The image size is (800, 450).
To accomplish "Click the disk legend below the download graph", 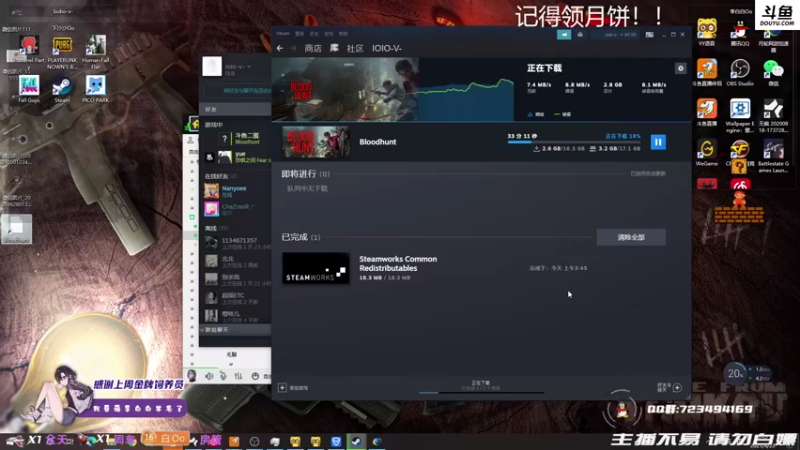I will pos(562,114).
